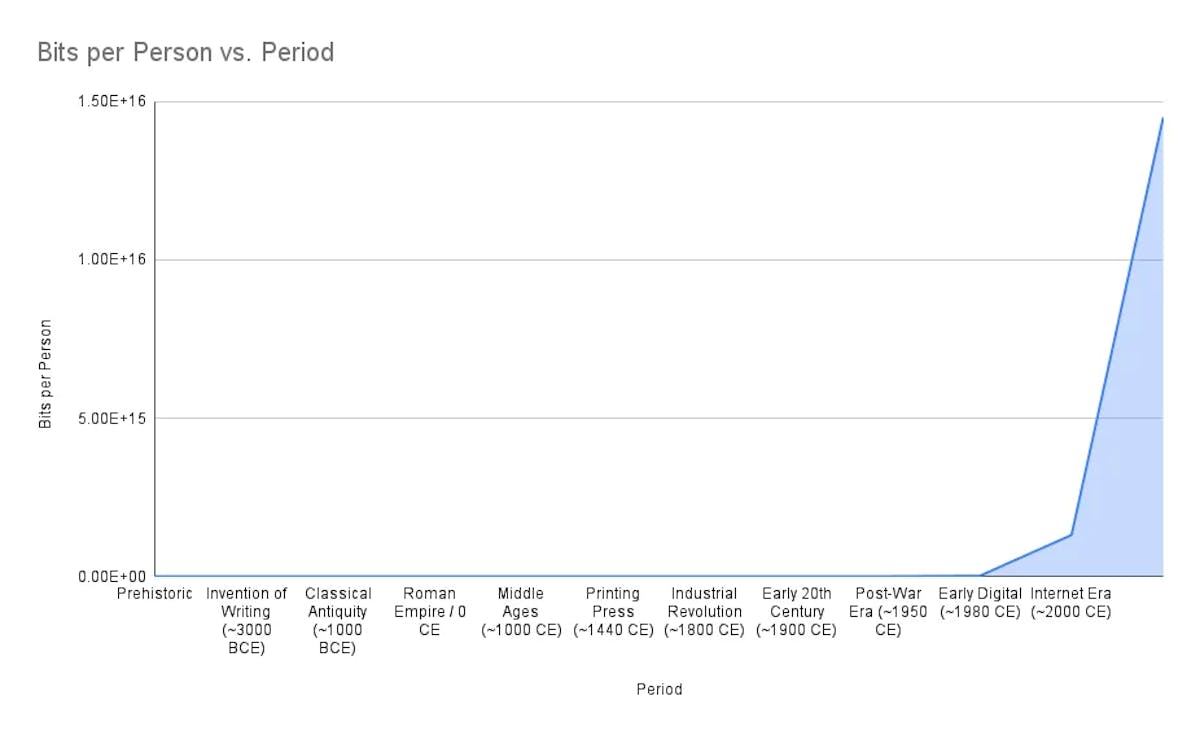Click the 'Classical Antiquity' axis label
The height and width of the screenshot is (735, 1200).
point(338,620)
